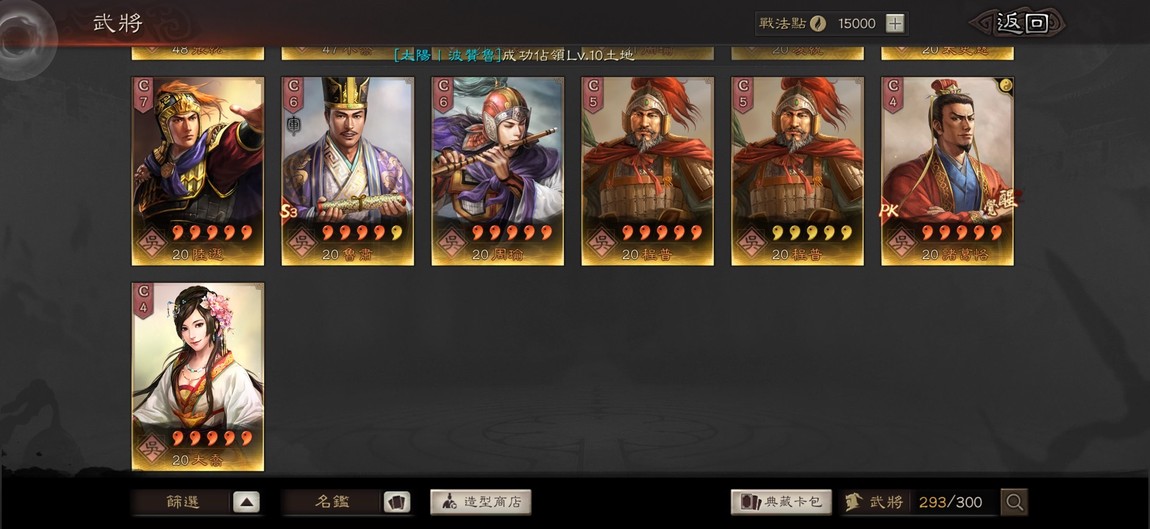This screenshot has width=1150, height=529.
Task: Select the 周瑜 flute-playing general card
Action: [x=497, y=171]
